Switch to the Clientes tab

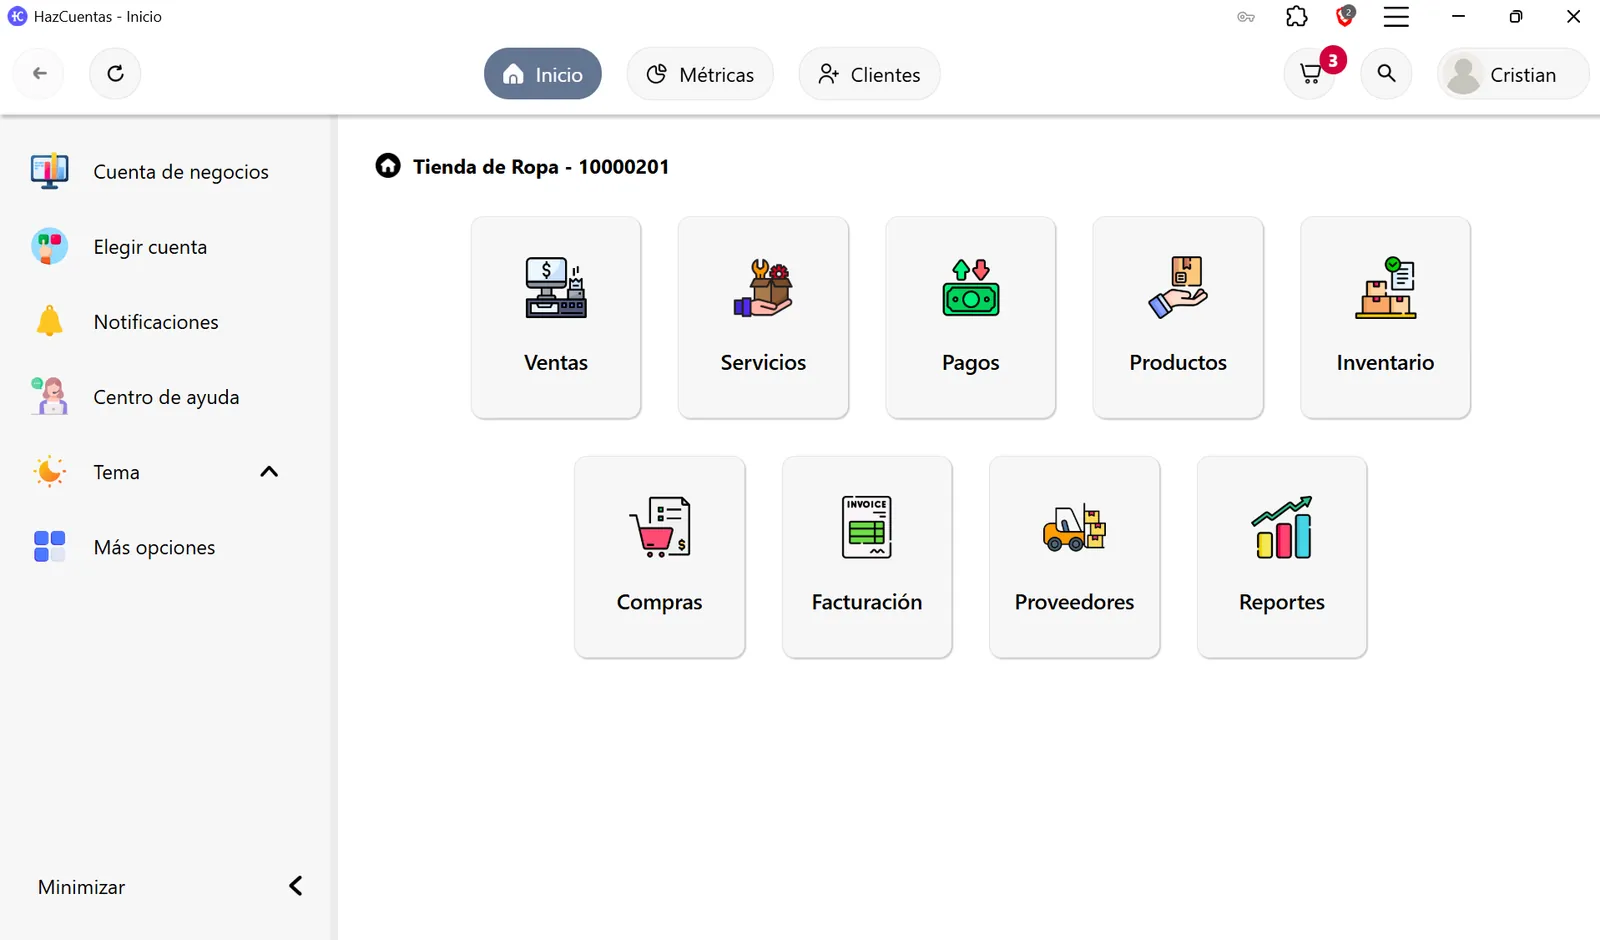pos(869,74)
